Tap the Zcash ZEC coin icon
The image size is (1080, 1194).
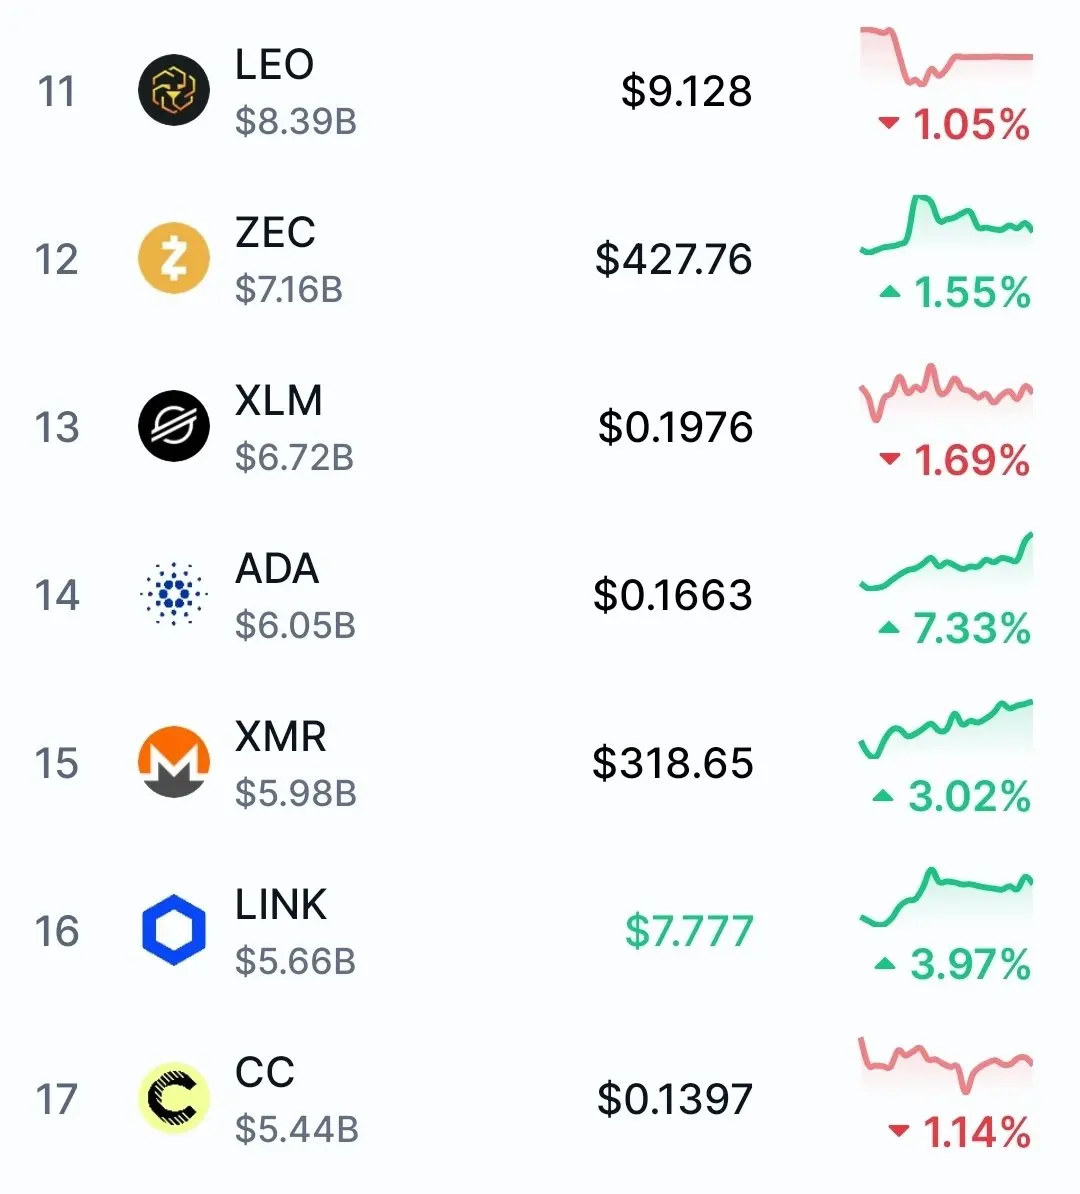coord(174,258)
